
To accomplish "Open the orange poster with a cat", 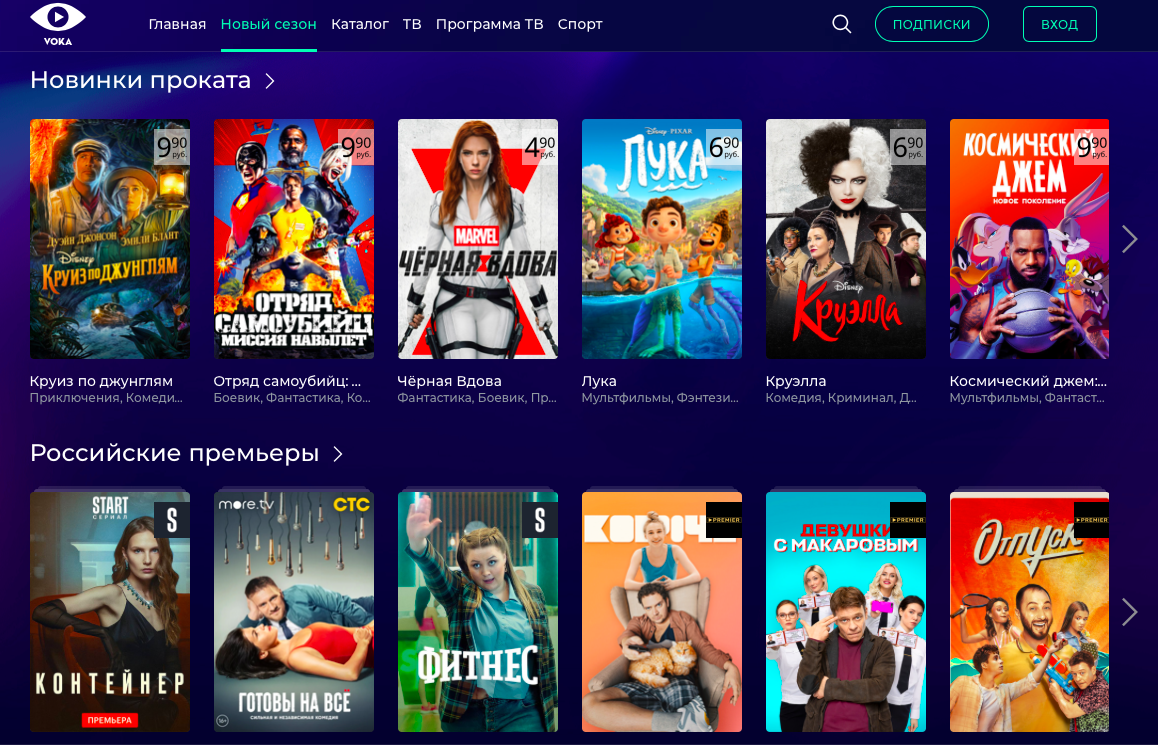I will (662, 612).
